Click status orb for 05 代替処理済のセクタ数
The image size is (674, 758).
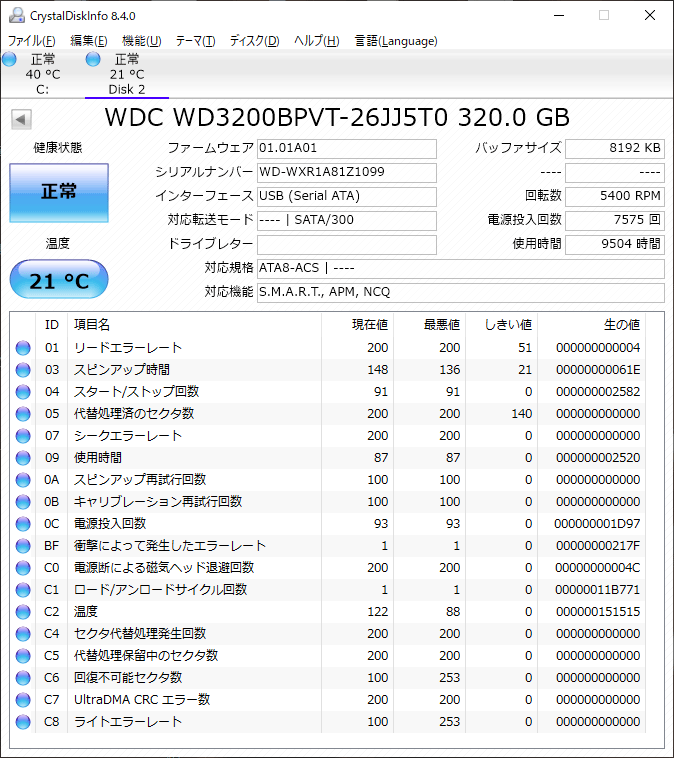23,414
